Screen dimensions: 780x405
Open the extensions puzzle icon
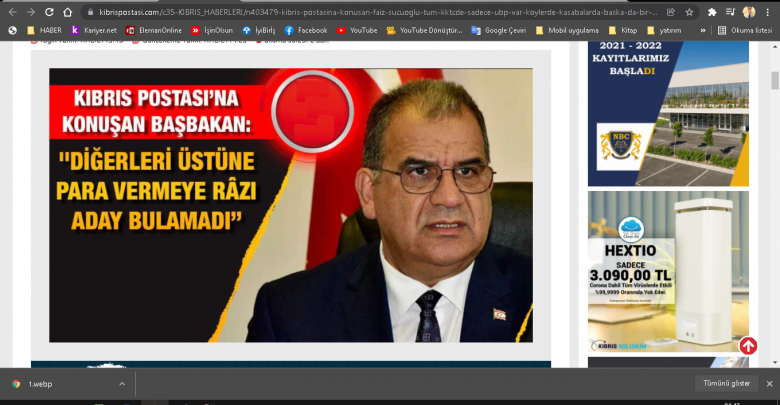click(x=711, y=12)
